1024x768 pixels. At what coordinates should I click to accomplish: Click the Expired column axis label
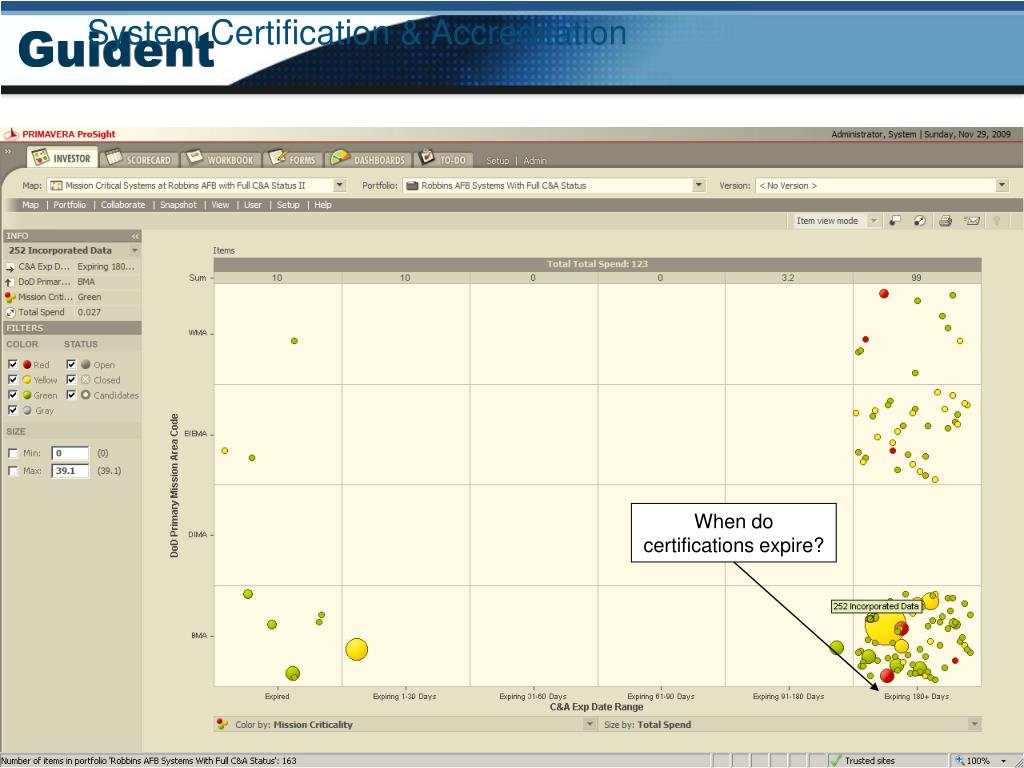click(277, 696)
